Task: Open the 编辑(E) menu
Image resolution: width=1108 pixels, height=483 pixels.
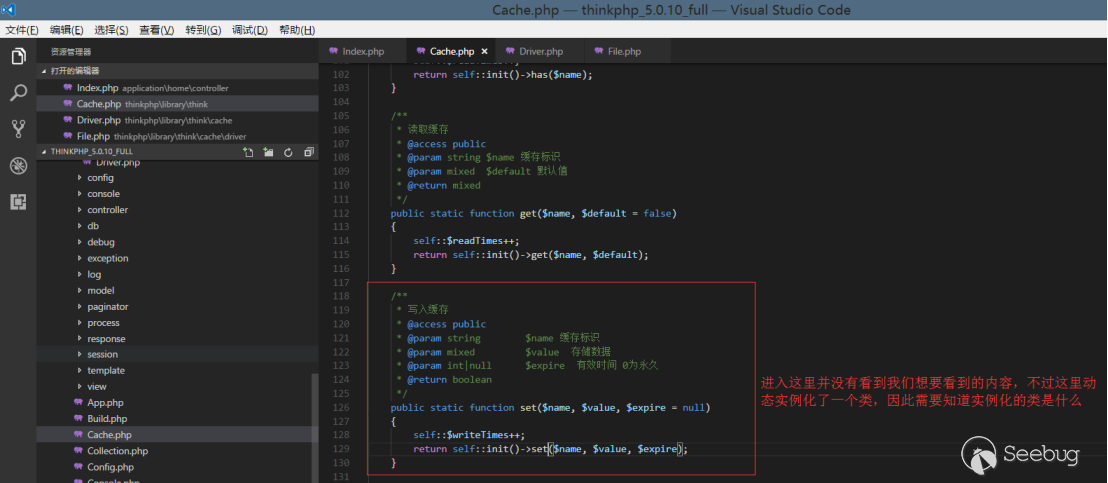Action: pos(66,30)
